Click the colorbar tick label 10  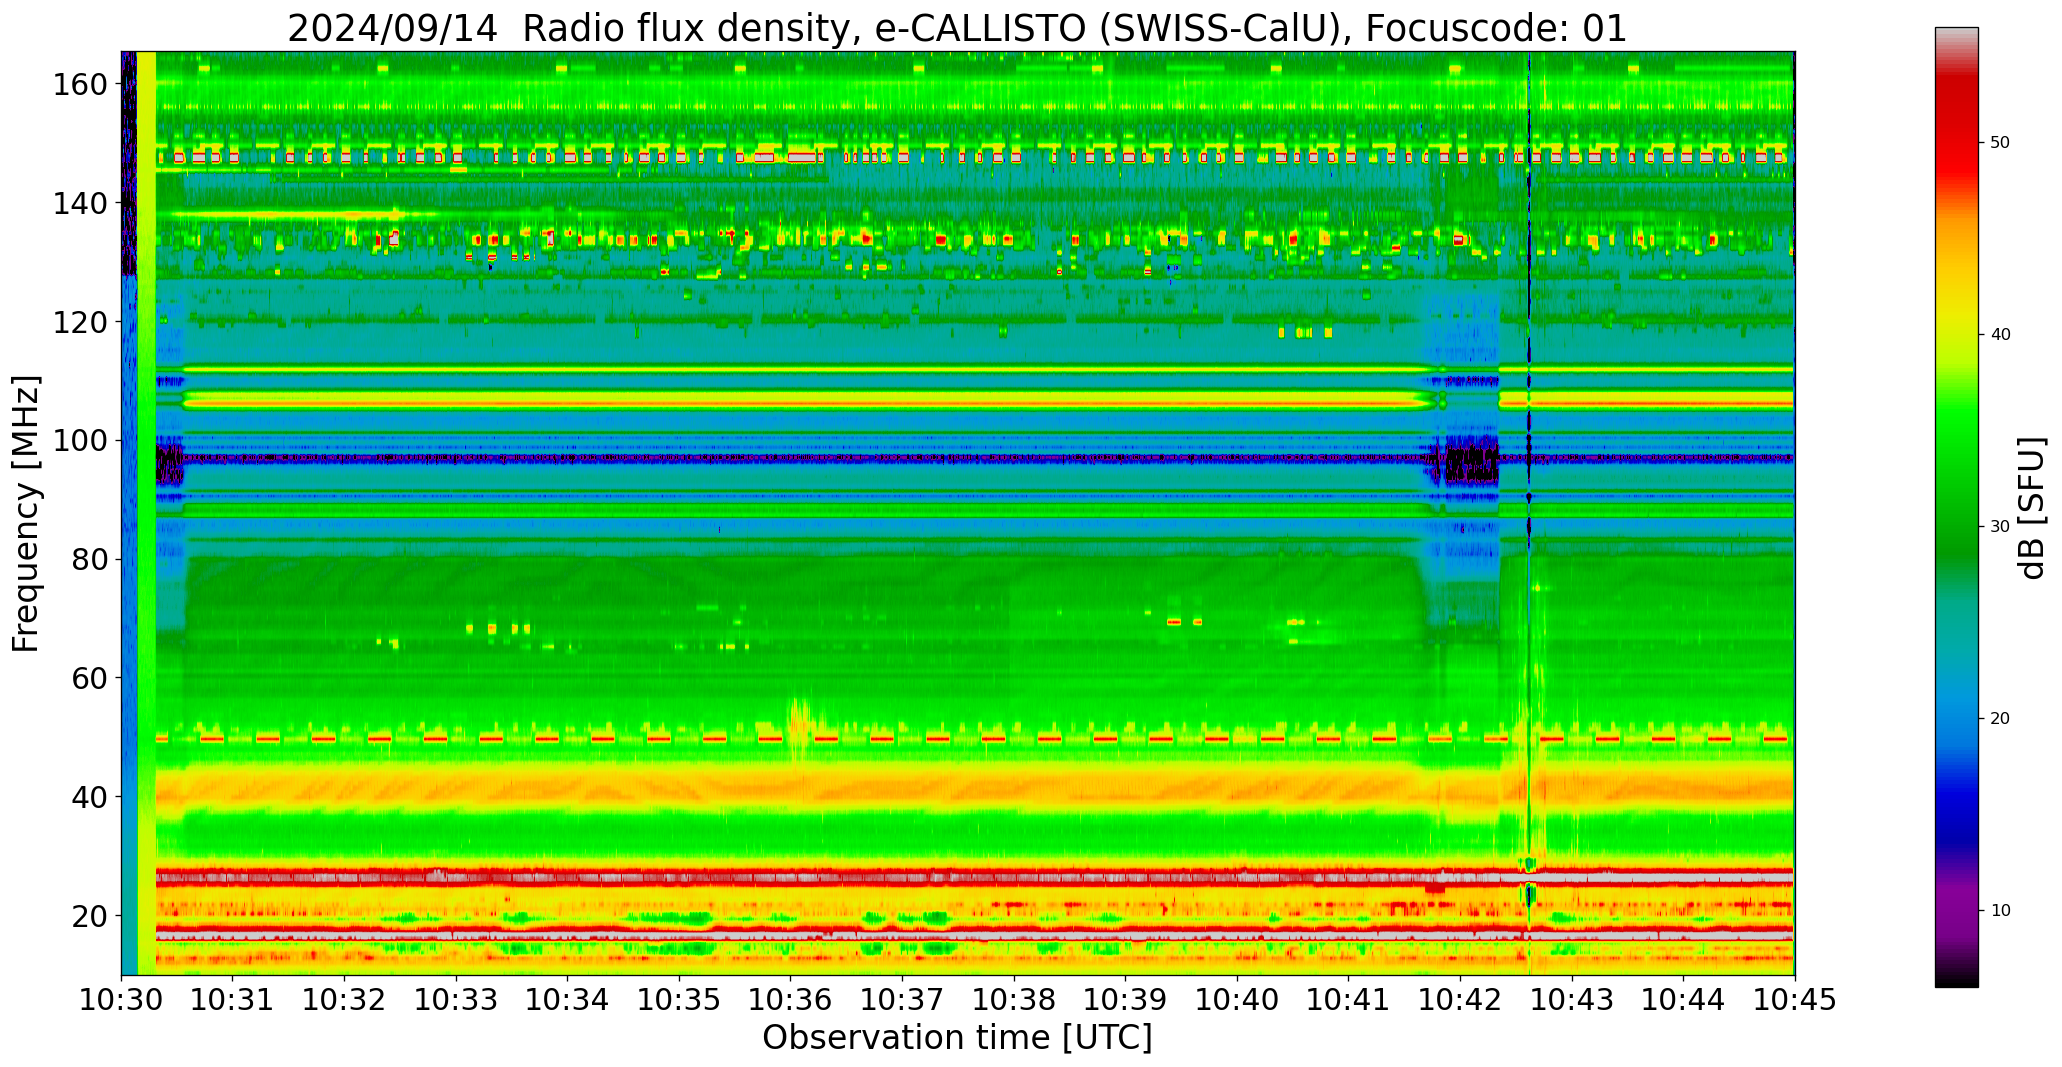[2000, 911]
